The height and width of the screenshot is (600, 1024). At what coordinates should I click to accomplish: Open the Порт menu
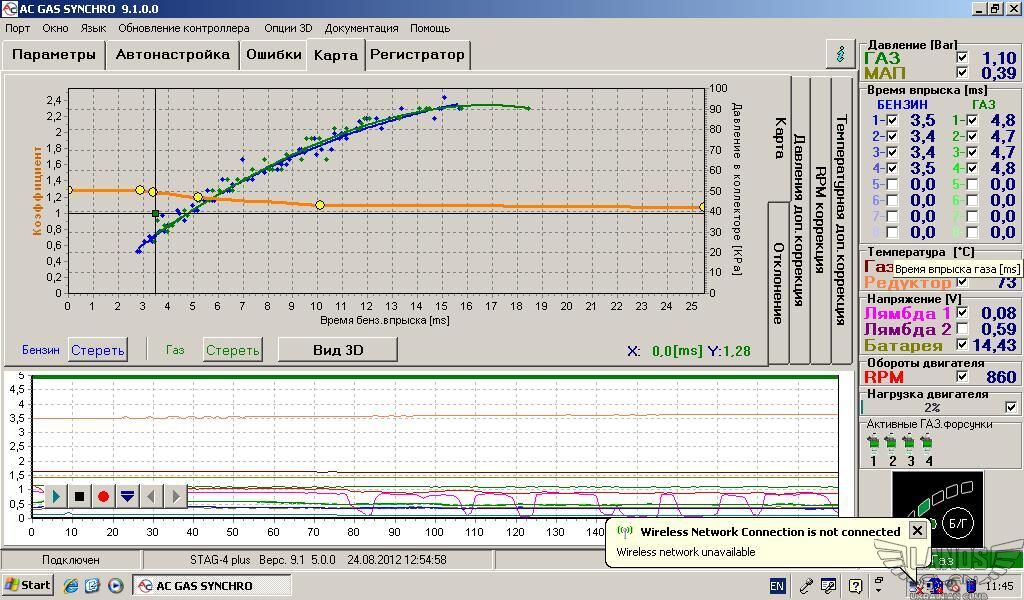[17, 28]
